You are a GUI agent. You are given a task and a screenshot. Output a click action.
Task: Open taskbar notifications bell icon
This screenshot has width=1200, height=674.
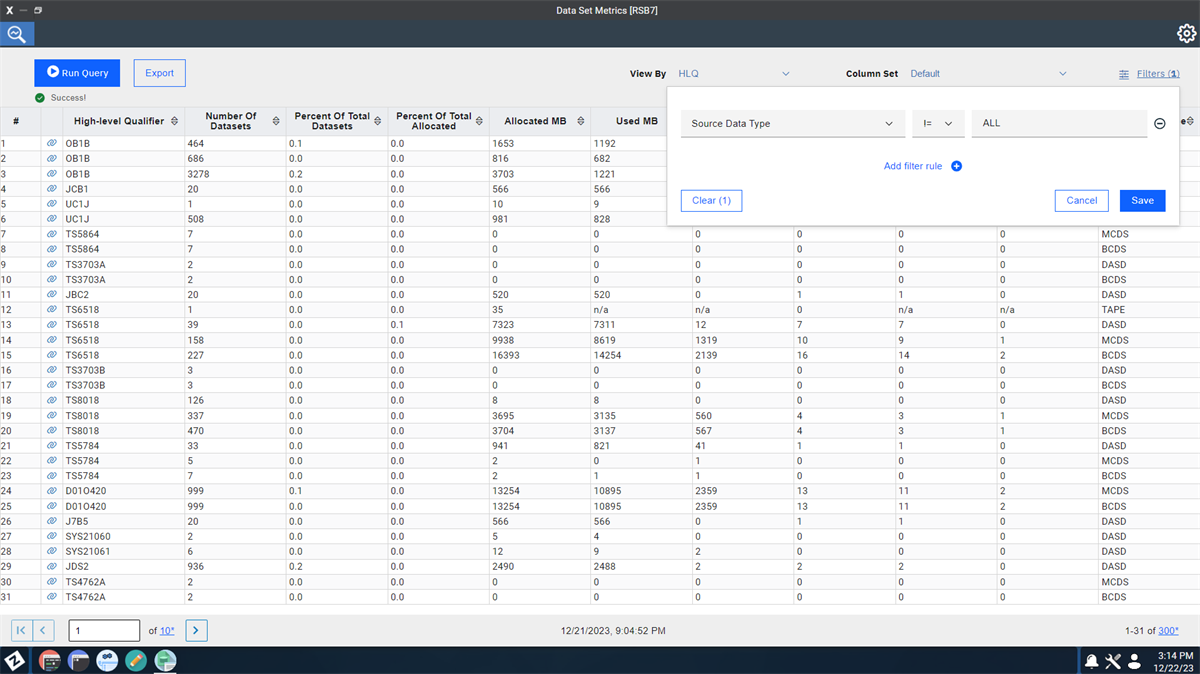coord(1091,661)
